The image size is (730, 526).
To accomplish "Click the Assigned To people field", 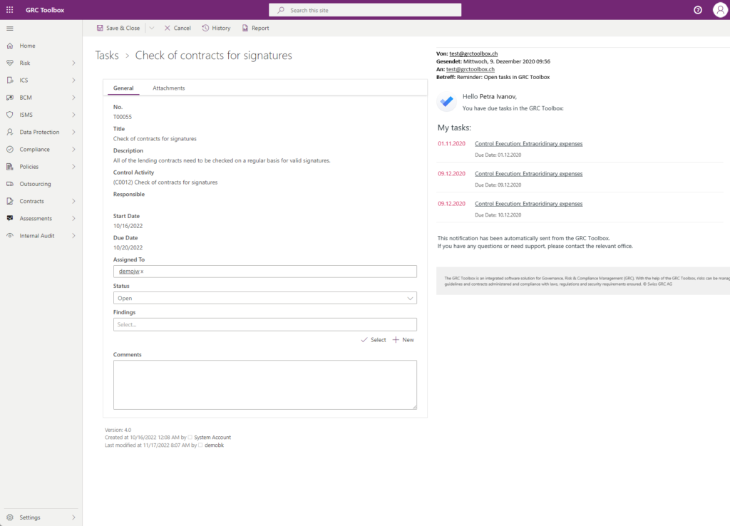I will (265, 271).
